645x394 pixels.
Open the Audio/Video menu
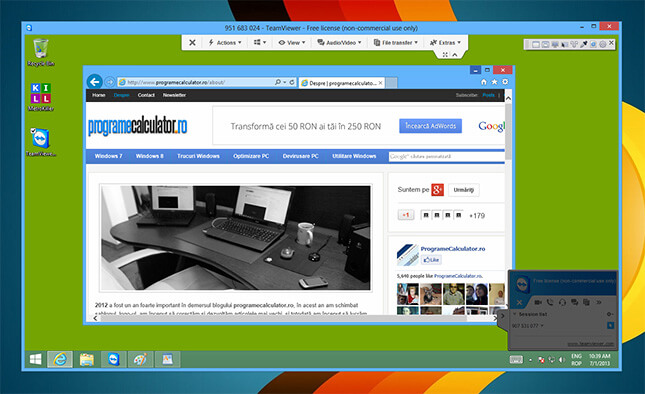(x=339, y=42)
